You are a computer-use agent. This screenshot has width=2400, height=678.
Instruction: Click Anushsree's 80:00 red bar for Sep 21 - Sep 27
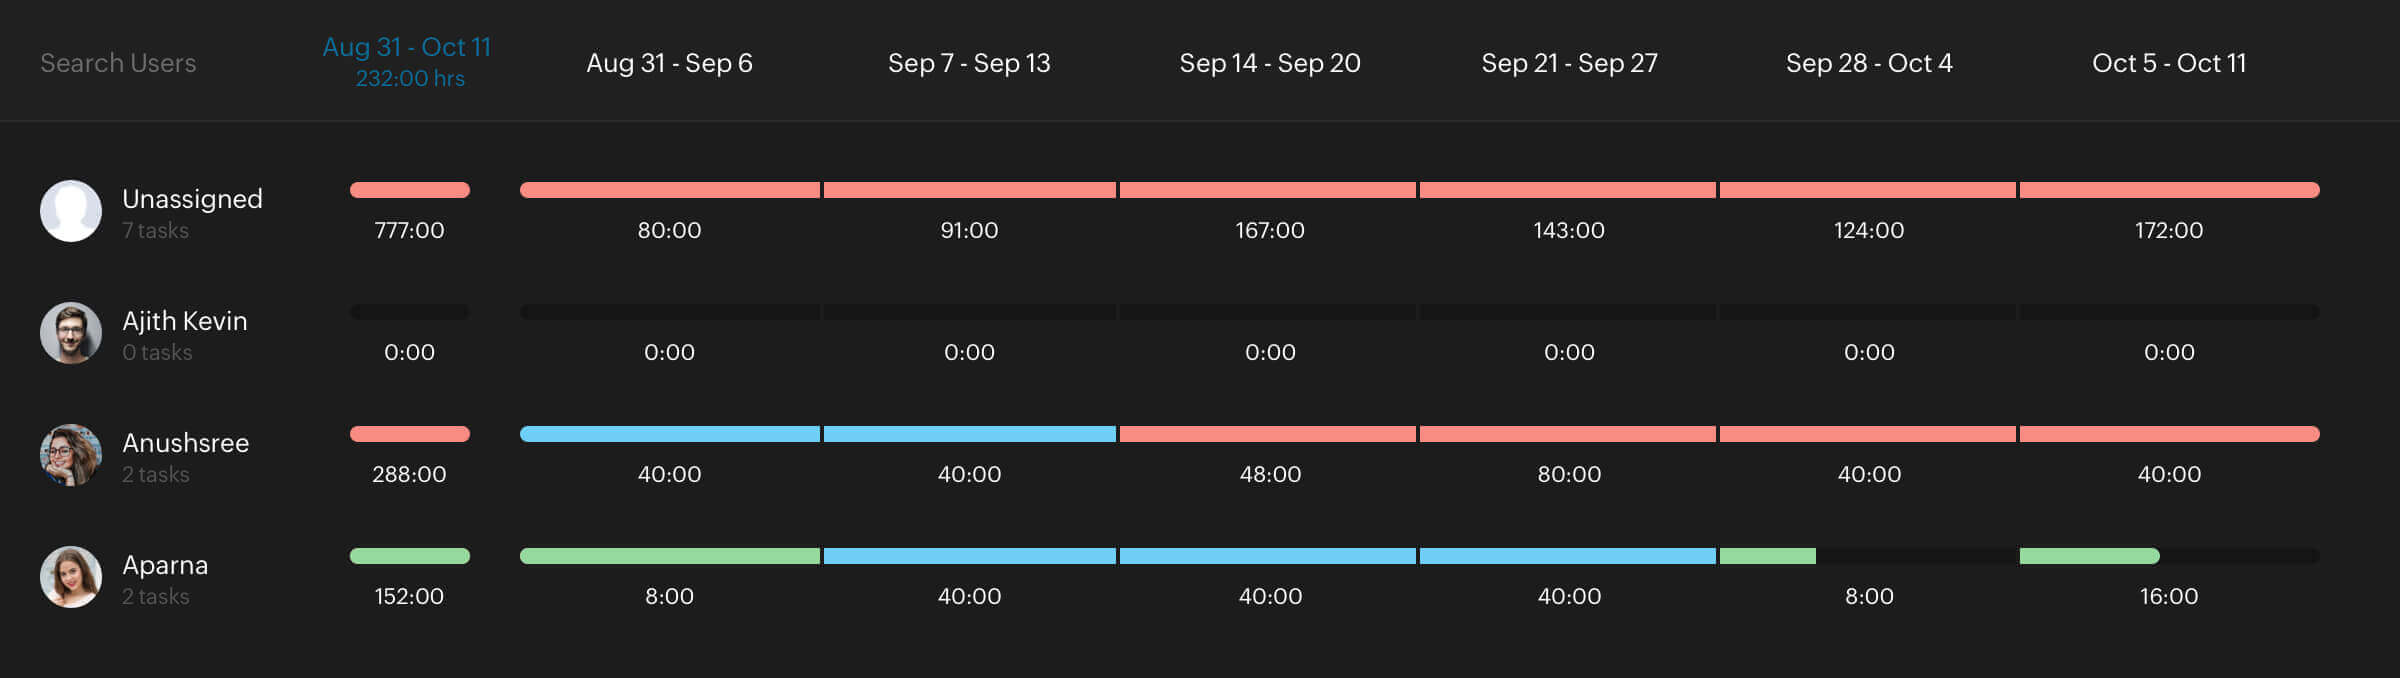[x=1568, y=434]
